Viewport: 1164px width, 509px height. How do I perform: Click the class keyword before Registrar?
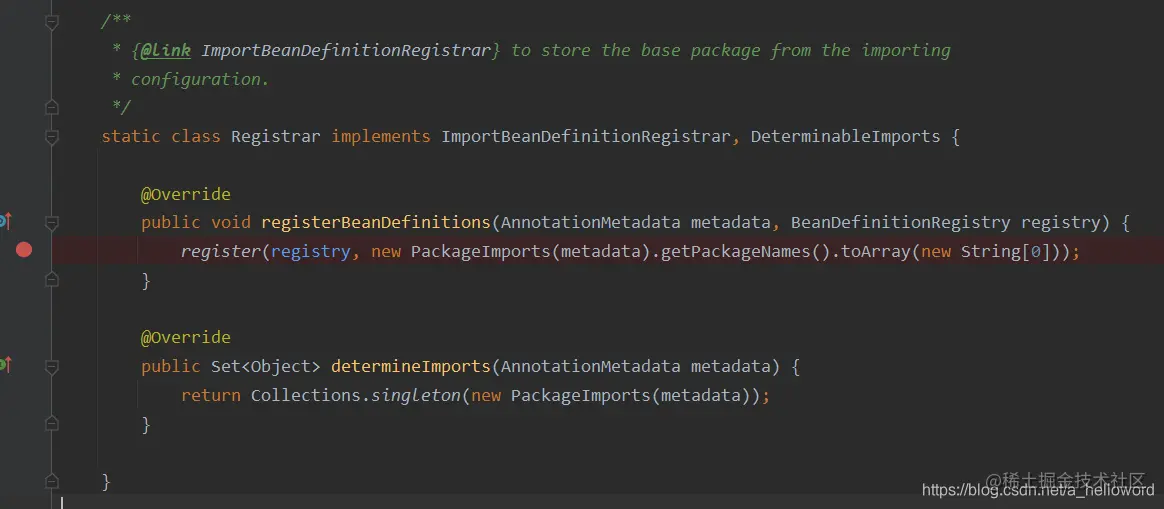point(196,137)
